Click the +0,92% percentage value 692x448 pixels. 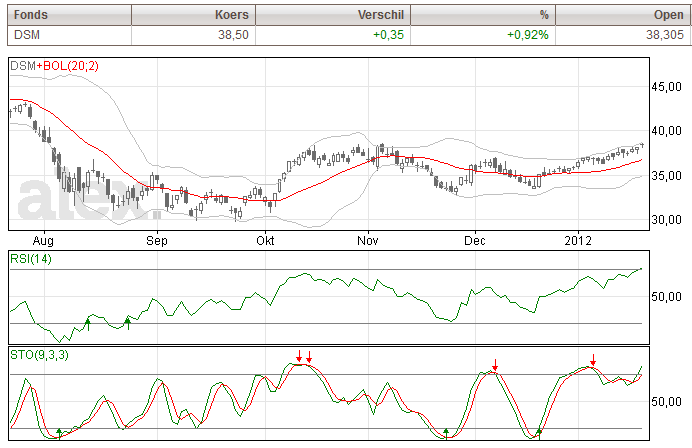click(528, 35)
